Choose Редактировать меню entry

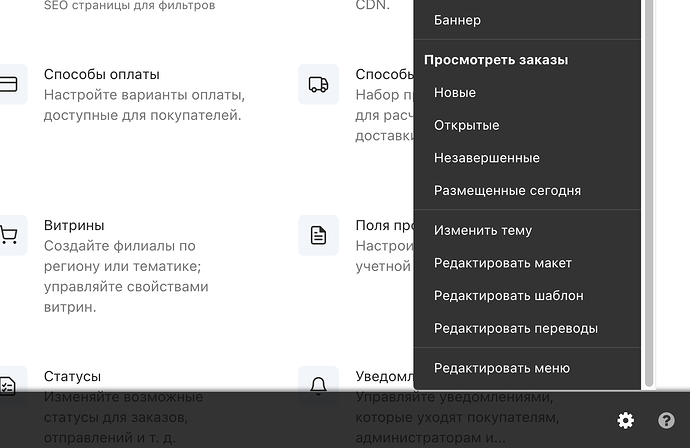[x=527, y=368]
